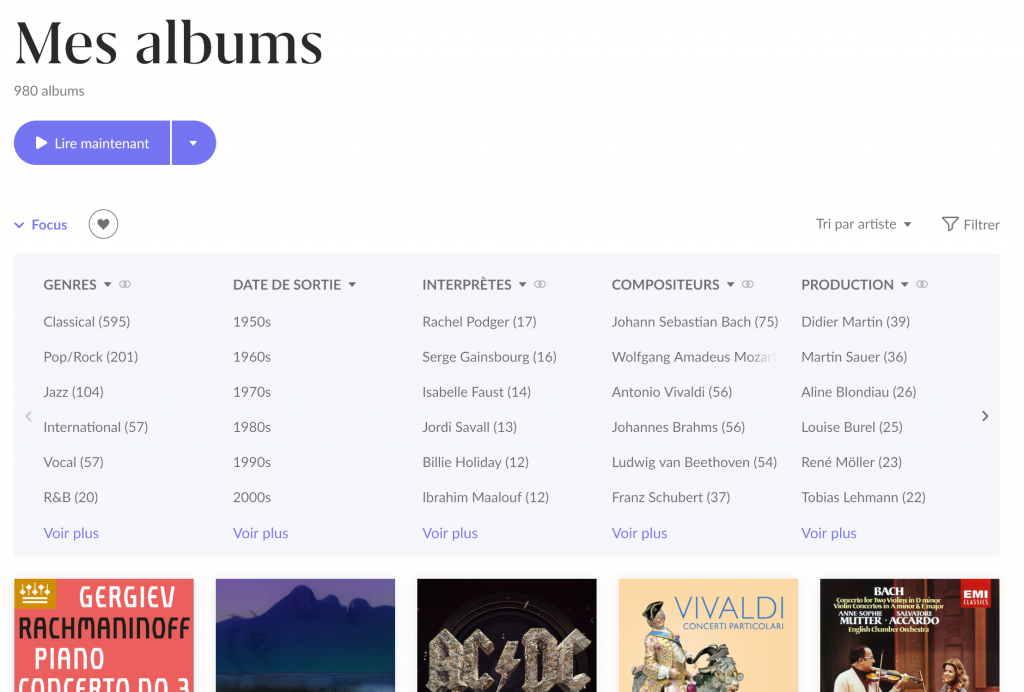The width and height of the screenshot is (1024, 692).
Task: Select Johann Sebastian Bach (75) composer
Action: pyautogui.click(x=694, y=322)
